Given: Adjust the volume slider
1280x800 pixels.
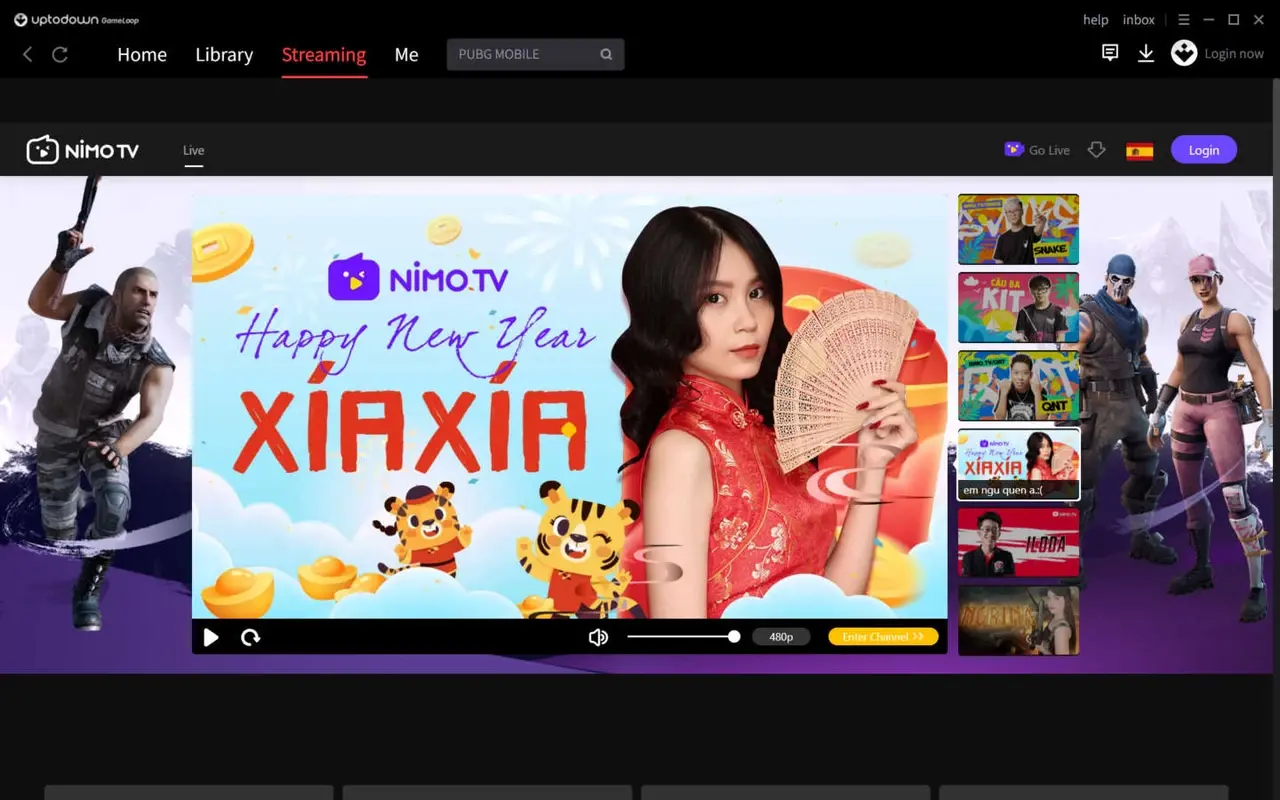Looking at the screenshot, I should pyautogui.click(x=683, y=636).
